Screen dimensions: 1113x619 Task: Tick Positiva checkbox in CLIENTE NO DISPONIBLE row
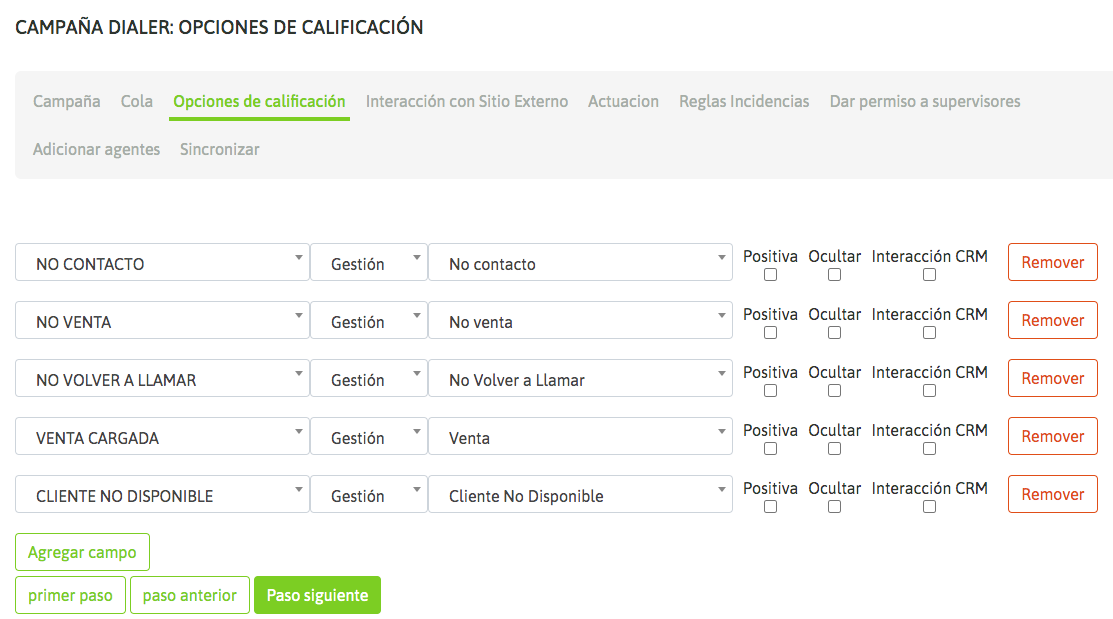click(x=770, y=507)
